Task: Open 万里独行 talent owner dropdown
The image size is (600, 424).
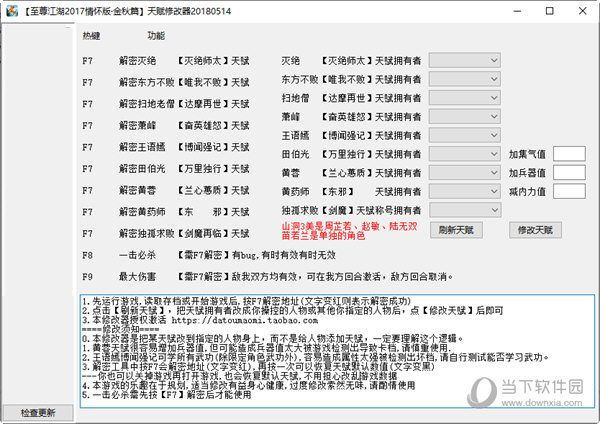Action: point(464,154)
